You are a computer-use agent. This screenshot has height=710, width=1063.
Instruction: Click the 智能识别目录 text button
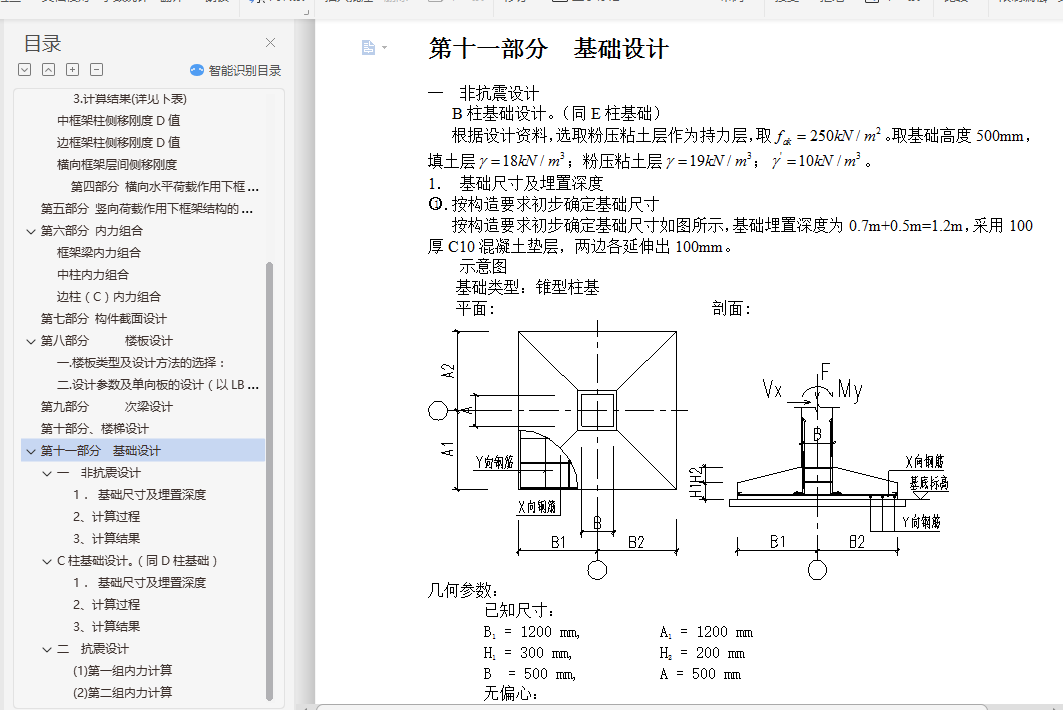pyautogui.click(x=245, y=70)
